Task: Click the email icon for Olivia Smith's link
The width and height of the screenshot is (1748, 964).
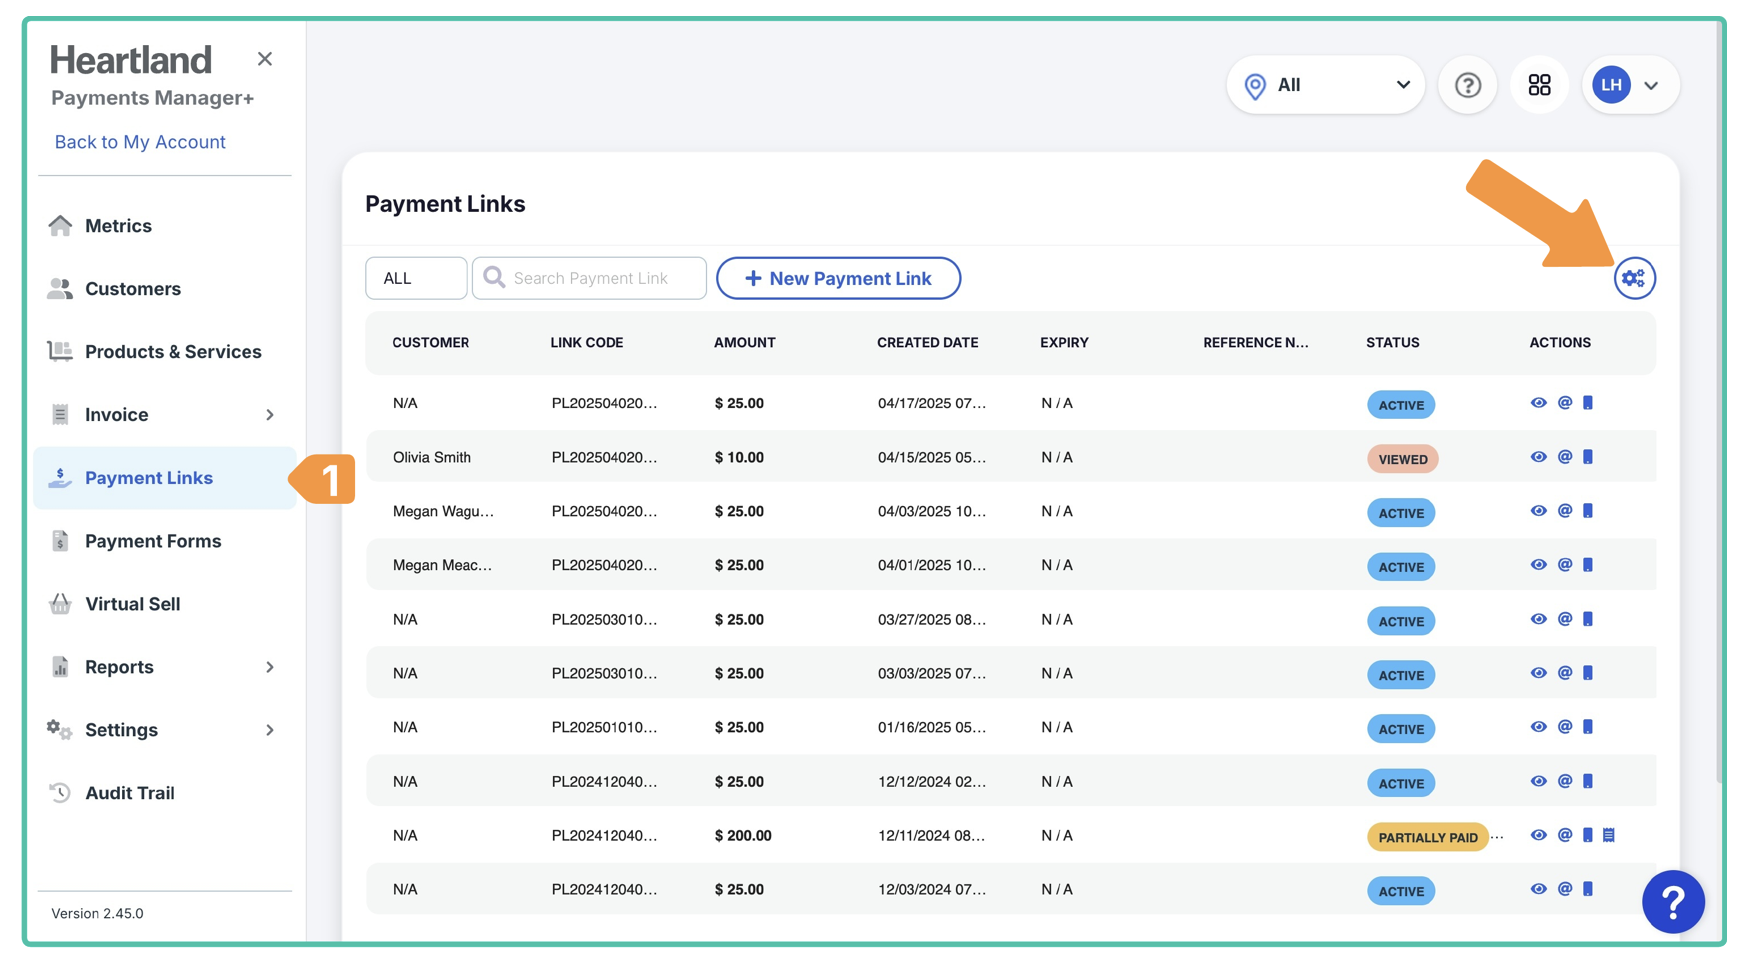Action: [x=1565, y=457]
